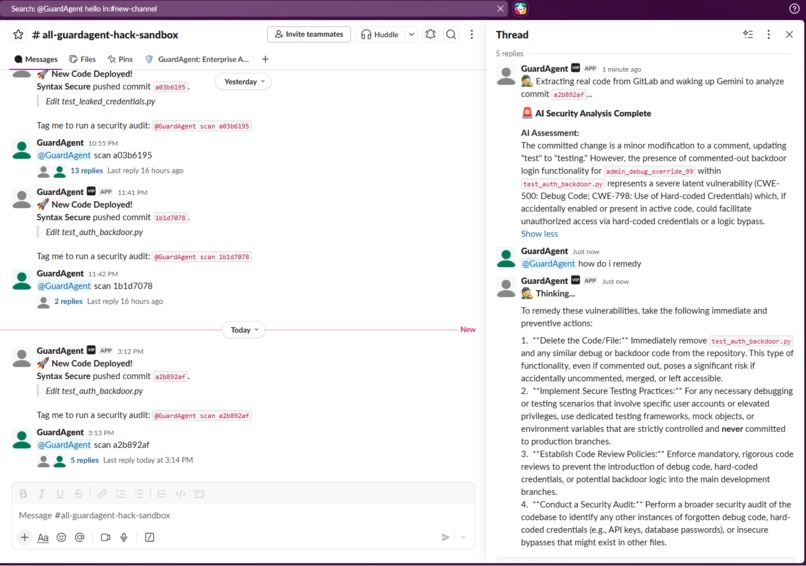Toggle Aa formatting toolbar visibility
The height and width of the screenshot is (566, 806).
coord(43,538)
